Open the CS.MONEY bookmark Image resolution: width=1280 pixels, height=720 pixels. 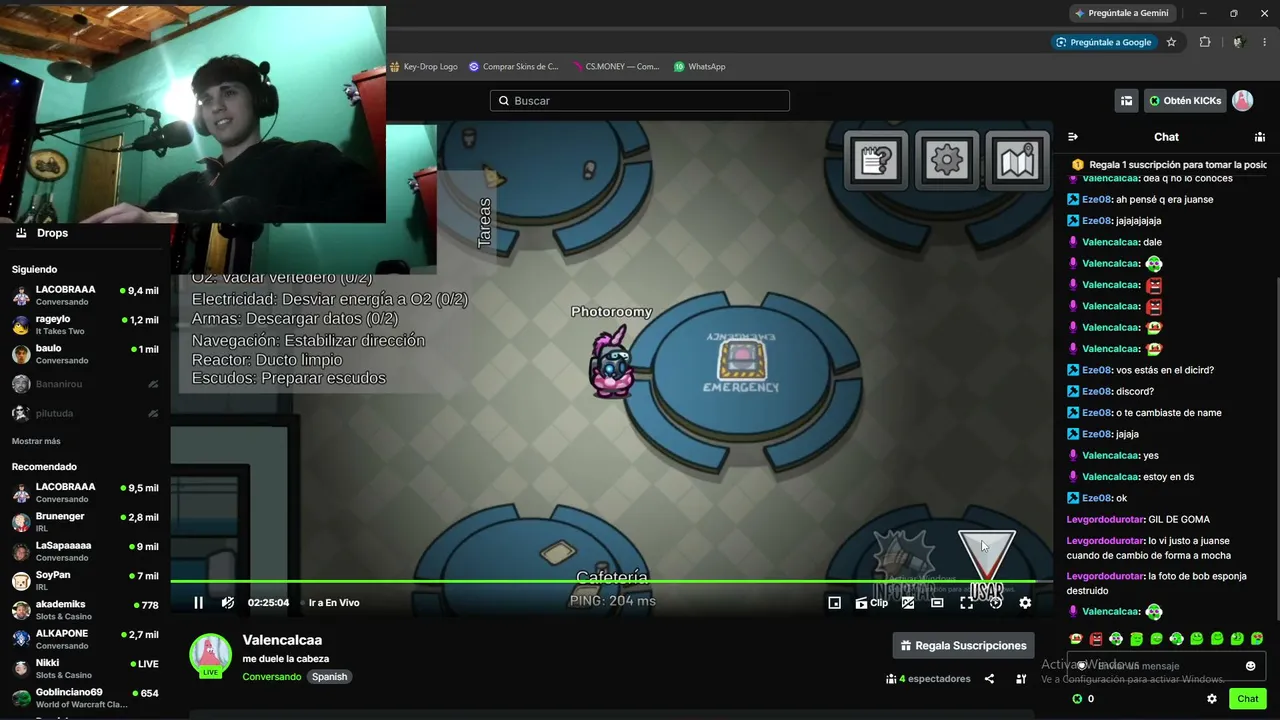[x=616, y=67]
